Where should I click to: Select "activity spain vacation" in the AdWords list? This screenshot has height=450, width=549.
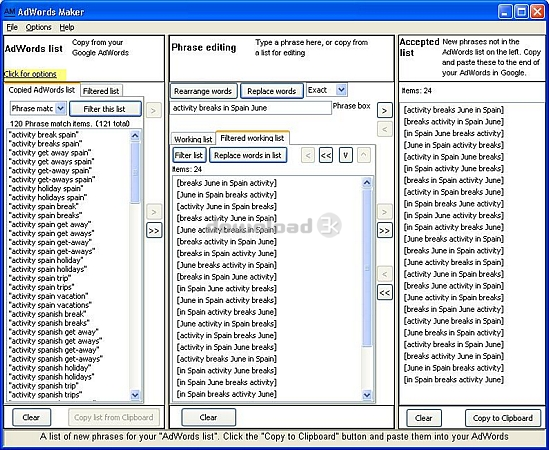click(48, 297)
